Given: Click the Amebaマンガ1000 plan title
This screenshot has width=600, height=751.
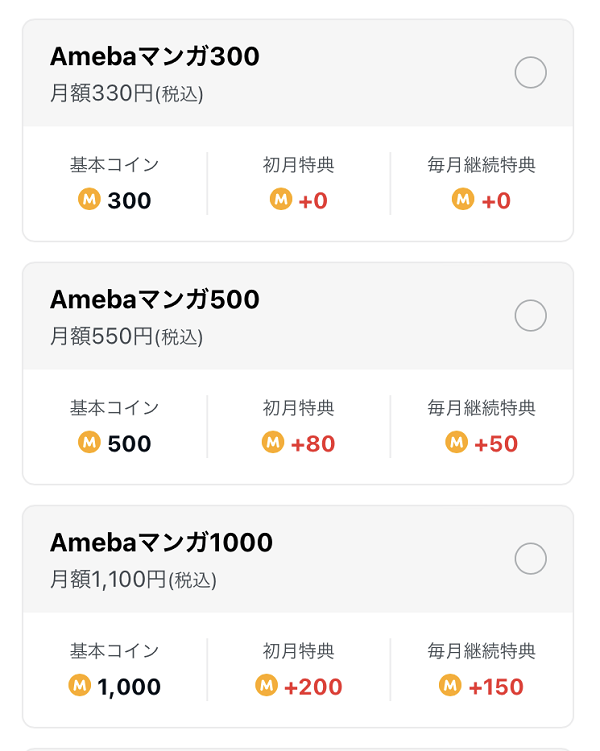Looking at the screenshot, I should [x=161, y=542].
